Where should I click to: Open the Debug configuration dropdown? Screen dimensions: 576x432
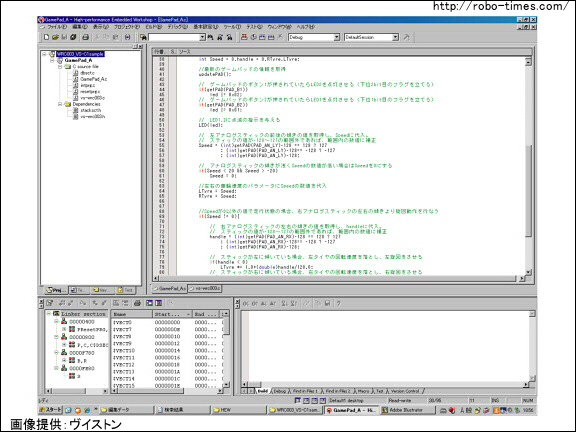336,37
